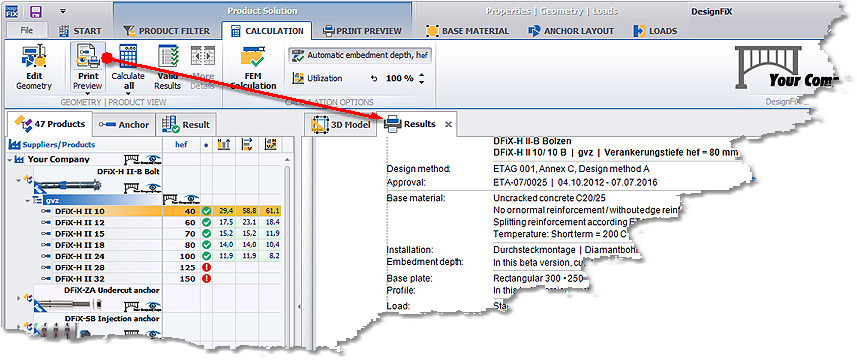Expand the Print Preview dropdown arrow
857x362 pixels.
[x=87, y=94]
